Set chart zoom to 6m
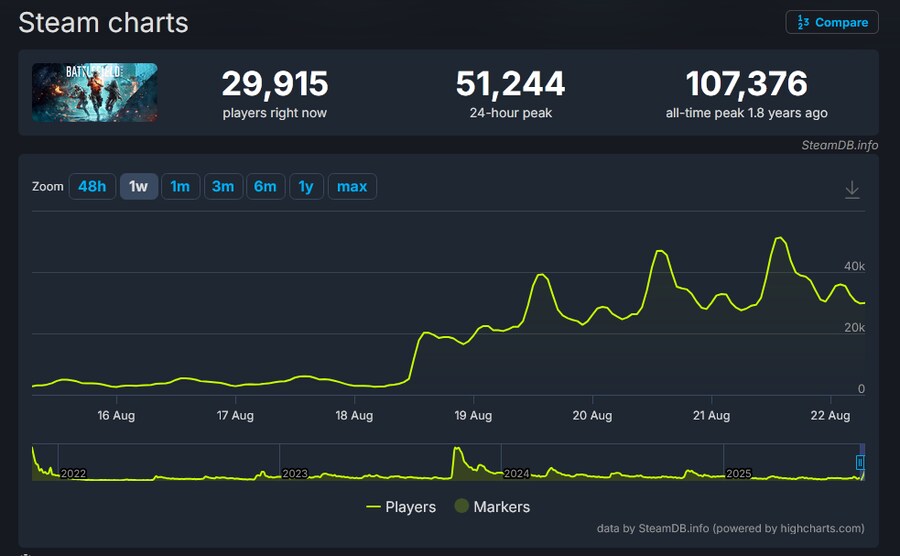This screenshot has height=556, width=900. tap(265, 186)
